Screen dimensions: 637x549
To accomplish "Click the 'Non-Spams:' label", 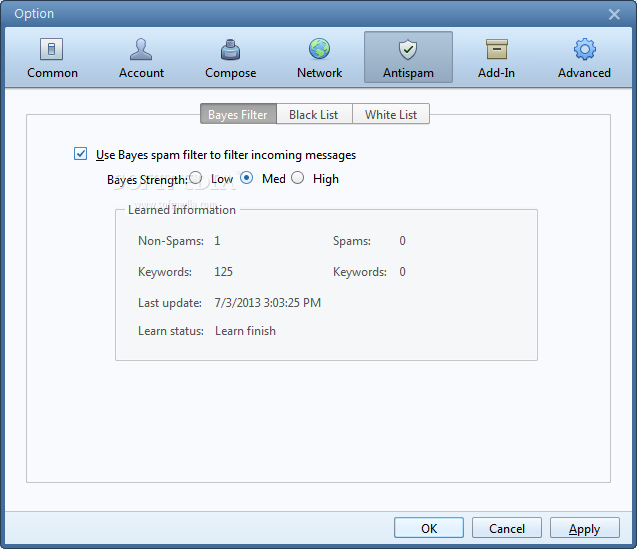I will (171, 241).
